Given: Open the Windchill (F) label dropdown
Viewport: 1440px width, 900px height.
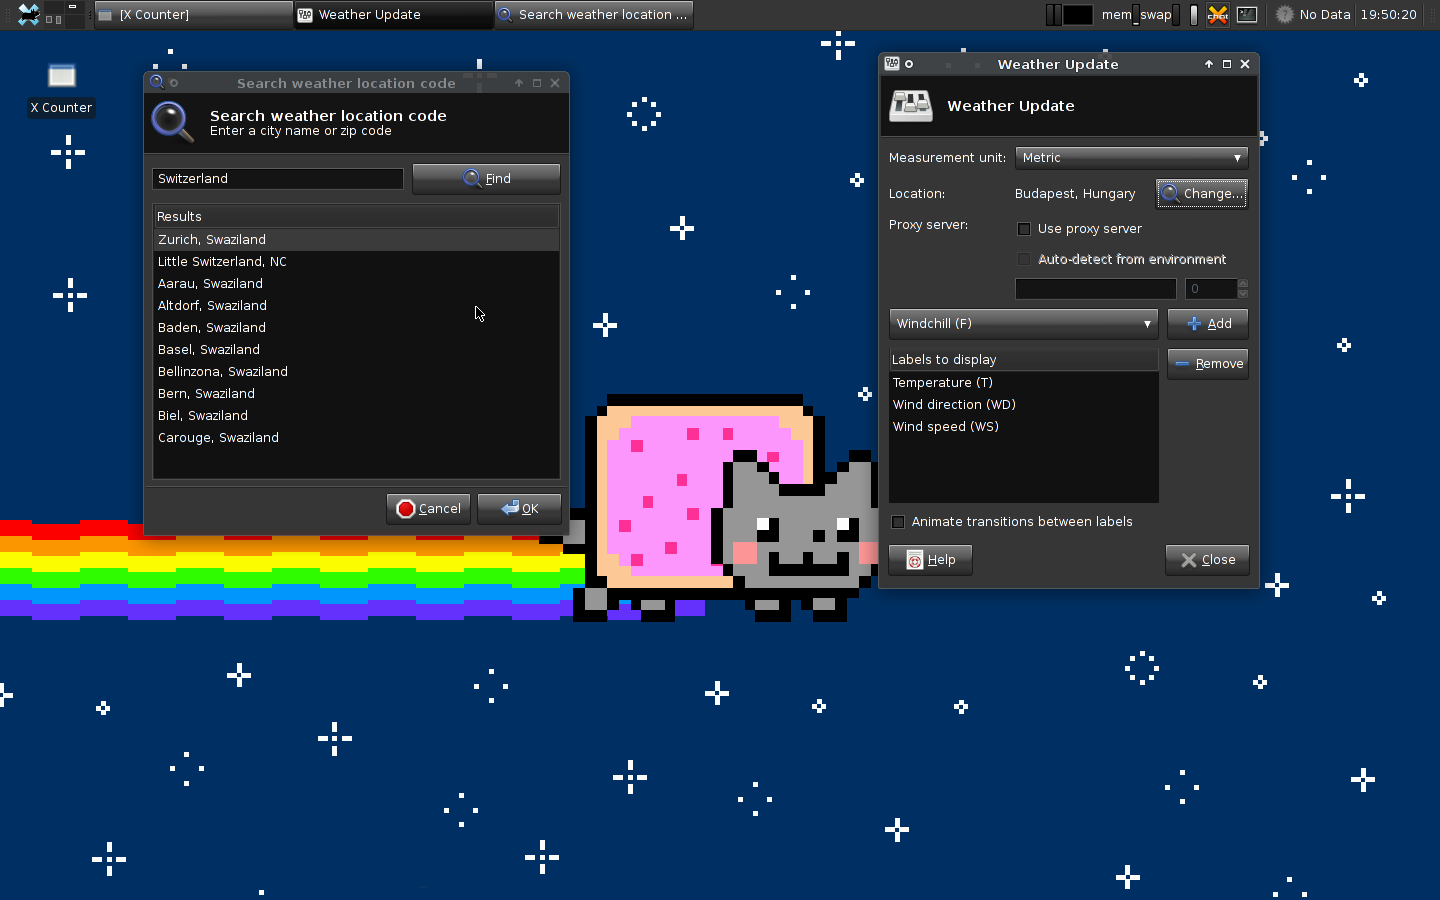Looking at the screenshot, I should (x=1023, y=324).
